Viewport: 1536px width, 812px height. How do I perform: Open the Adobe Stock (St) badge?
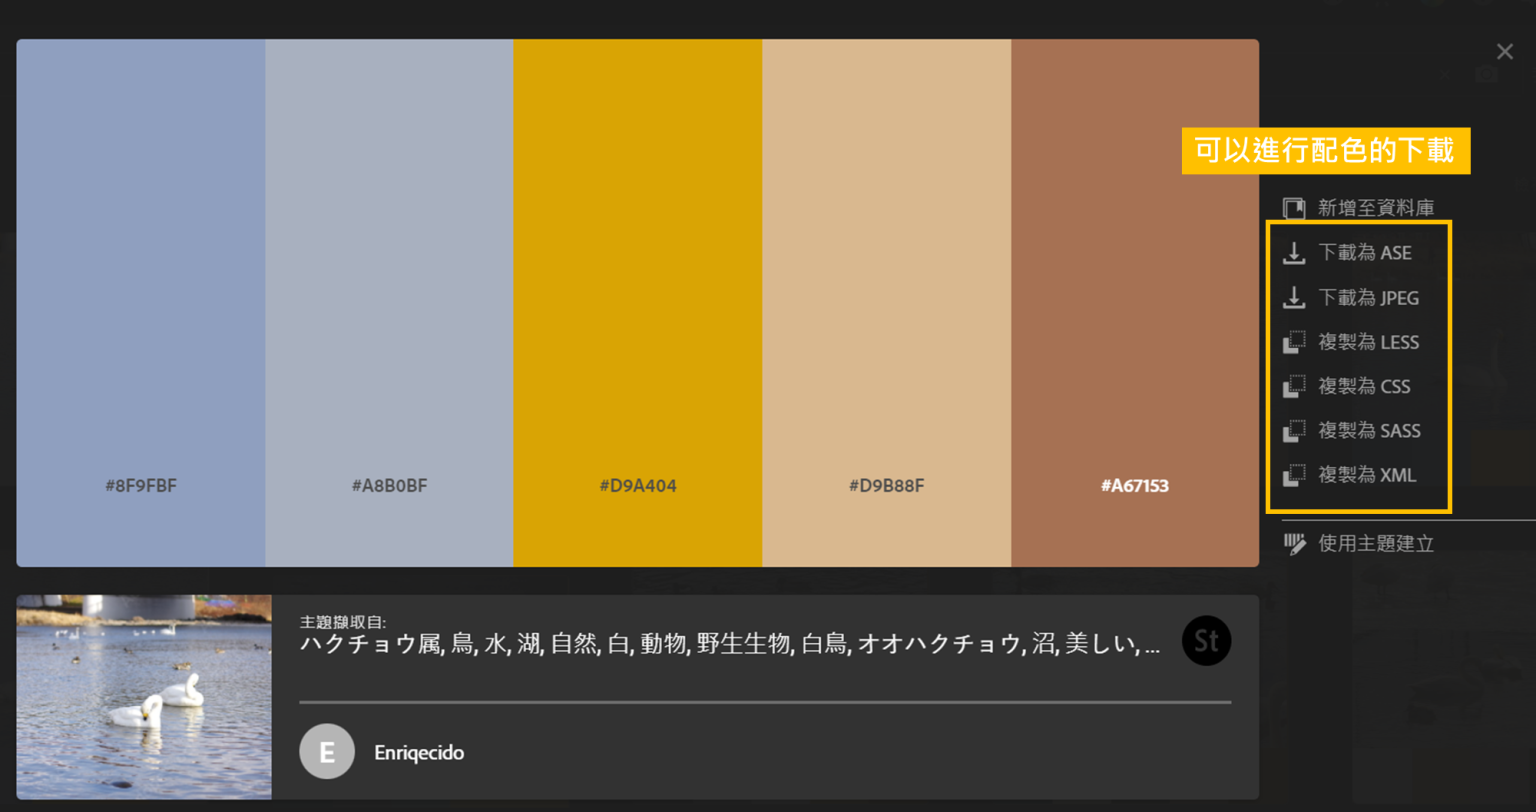(1206, 641)
